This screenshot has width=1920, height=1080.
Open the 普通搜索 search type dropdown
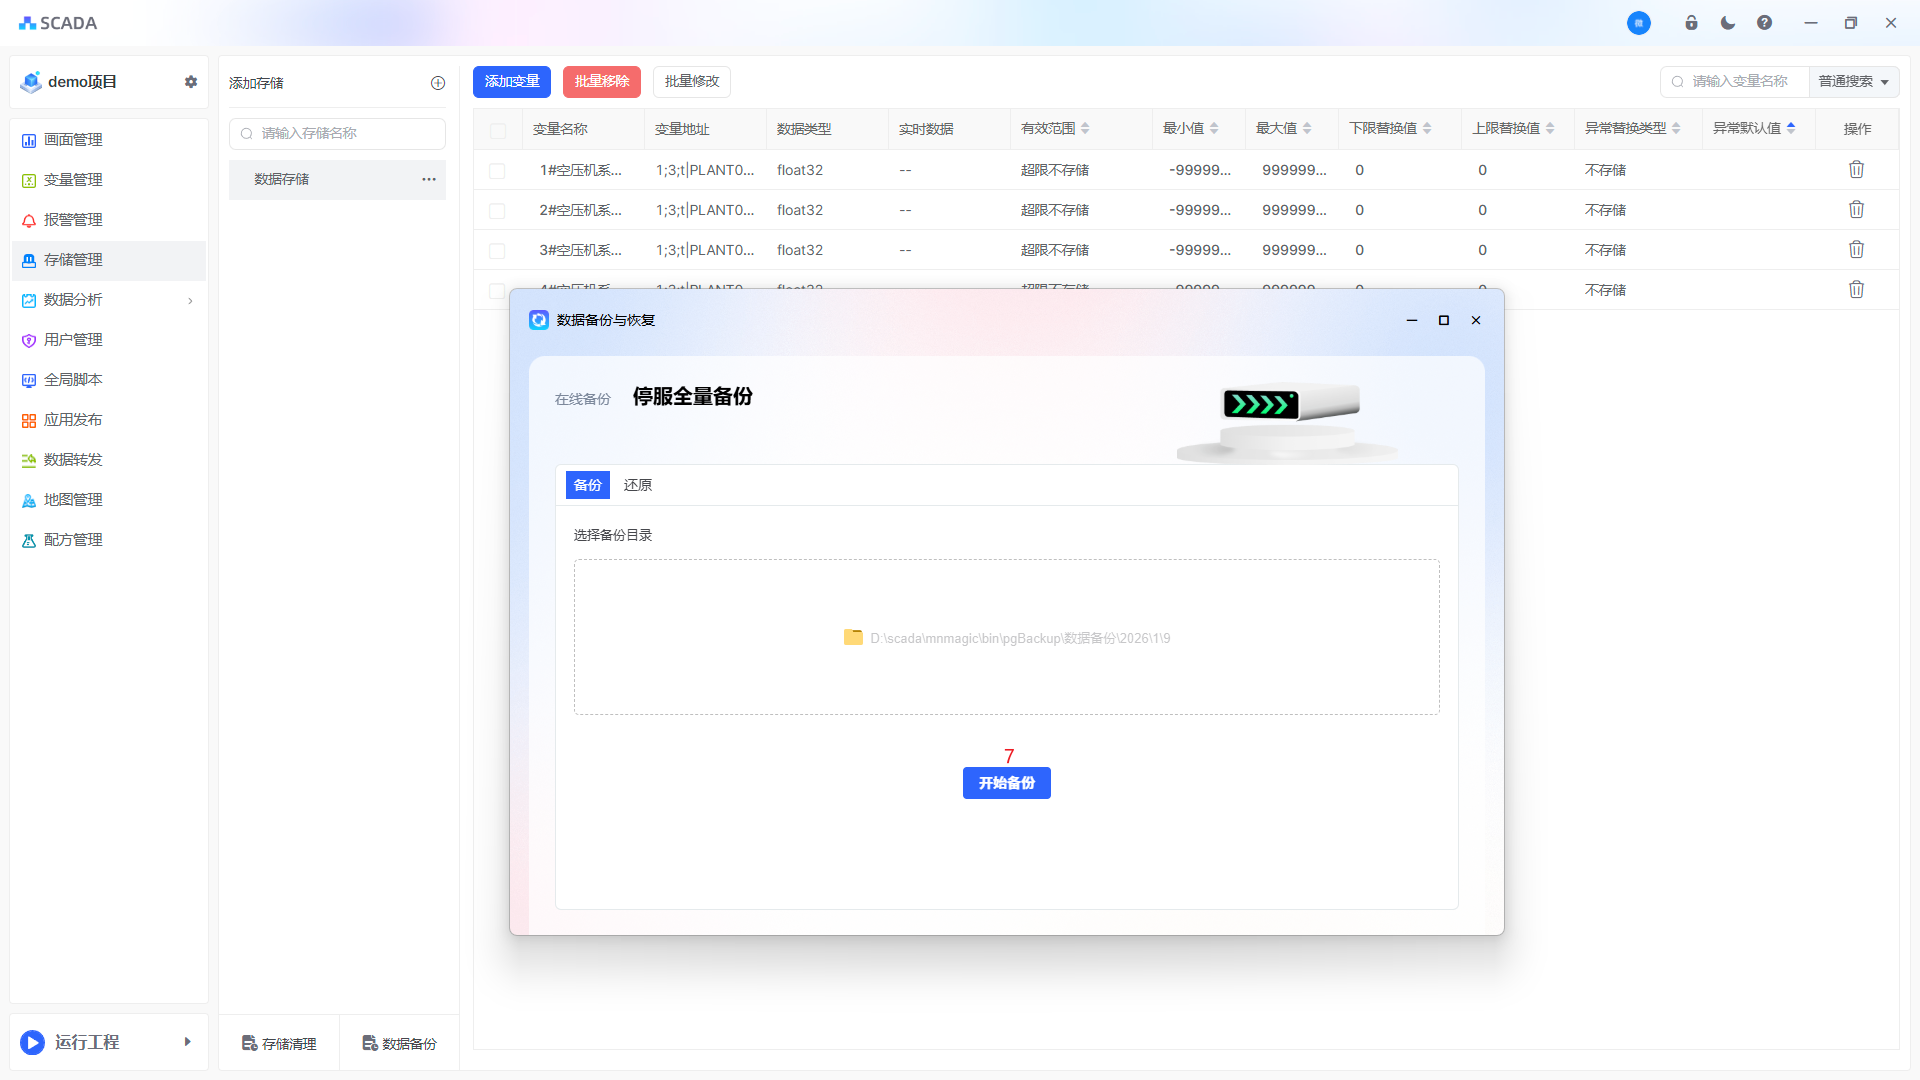point(1853,82)
